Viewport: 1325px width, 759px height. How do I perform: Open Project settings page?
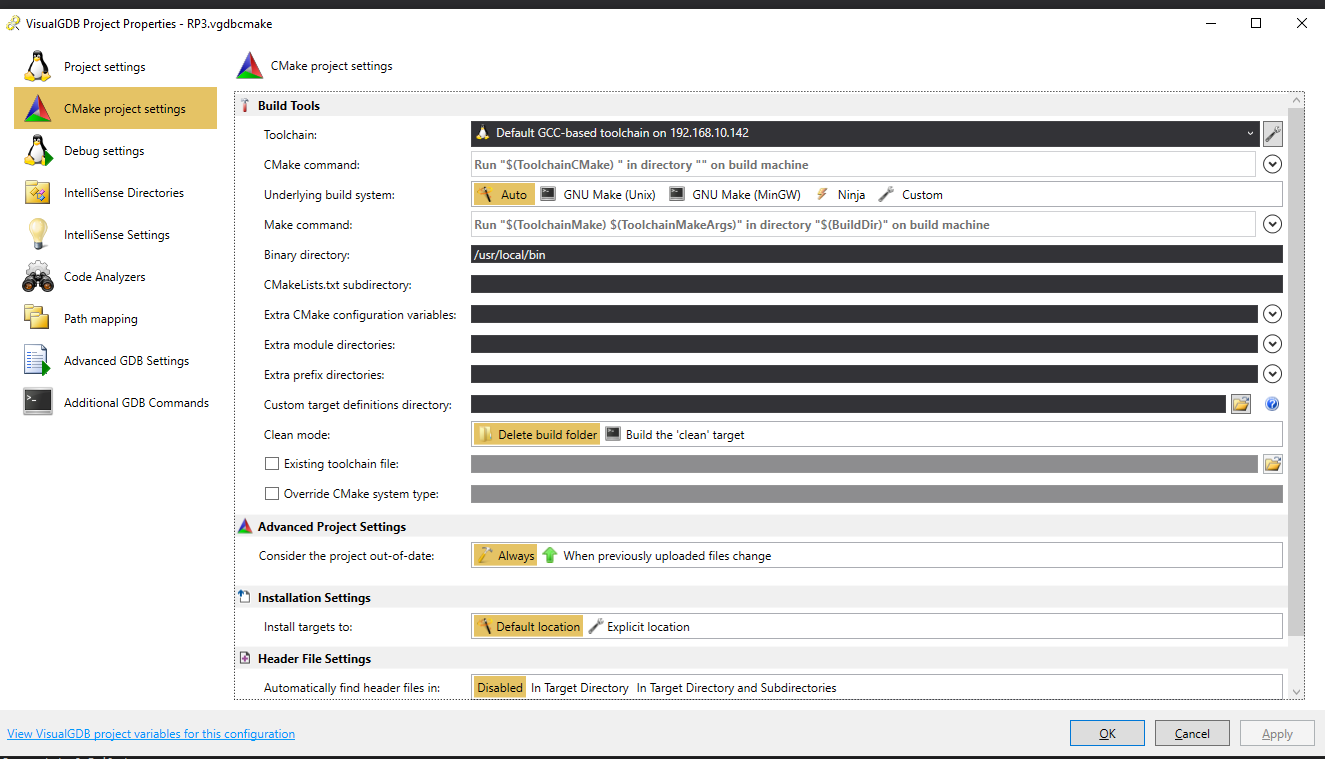[115, 67]
